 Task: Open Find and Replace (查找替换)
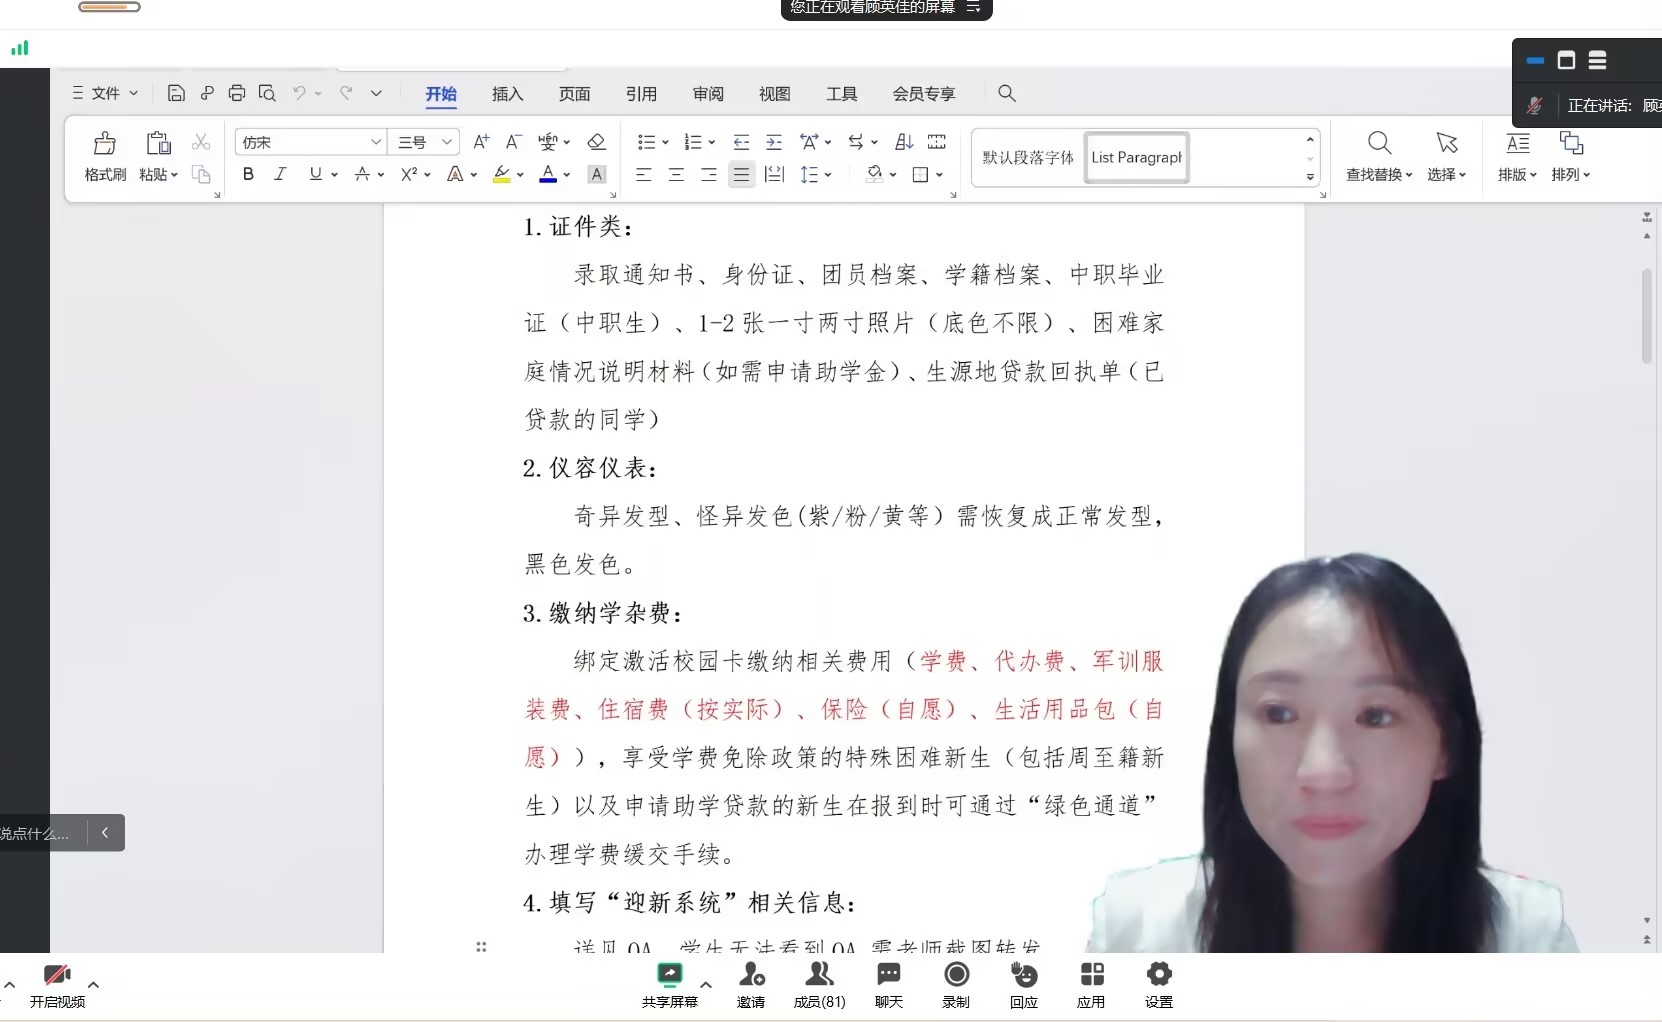(1379, 156)
